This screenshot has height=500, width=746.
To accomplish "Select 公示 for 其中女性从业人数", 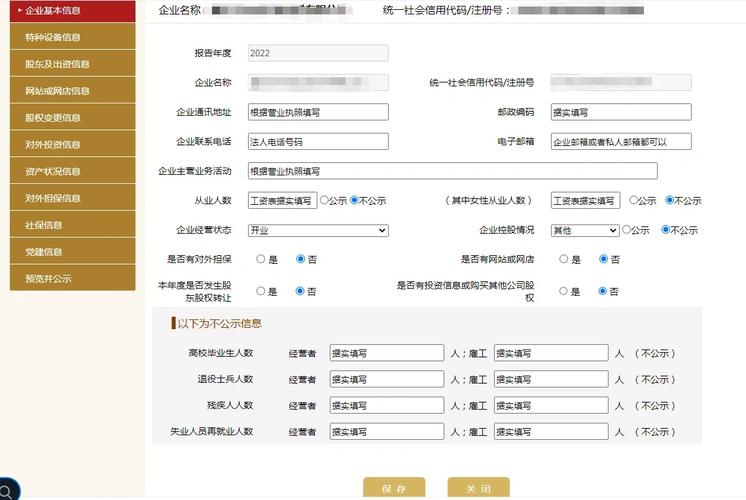I will point(633,200).
